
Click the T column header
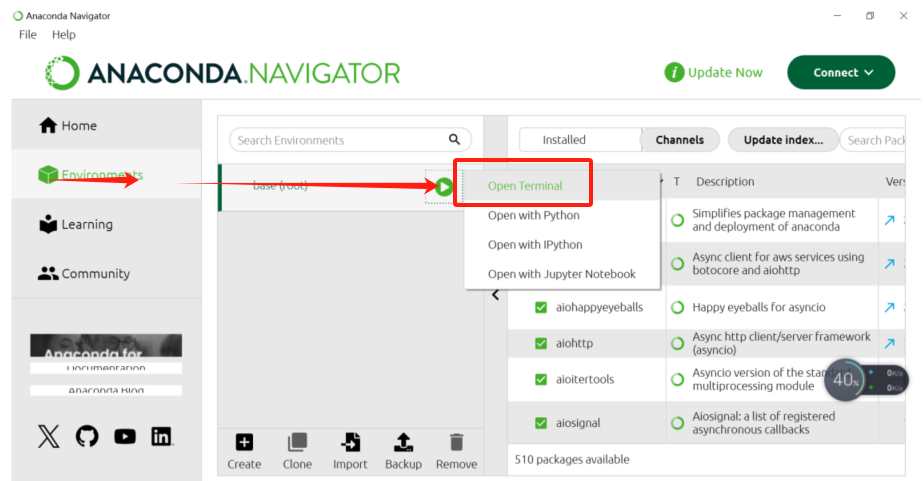676,182
